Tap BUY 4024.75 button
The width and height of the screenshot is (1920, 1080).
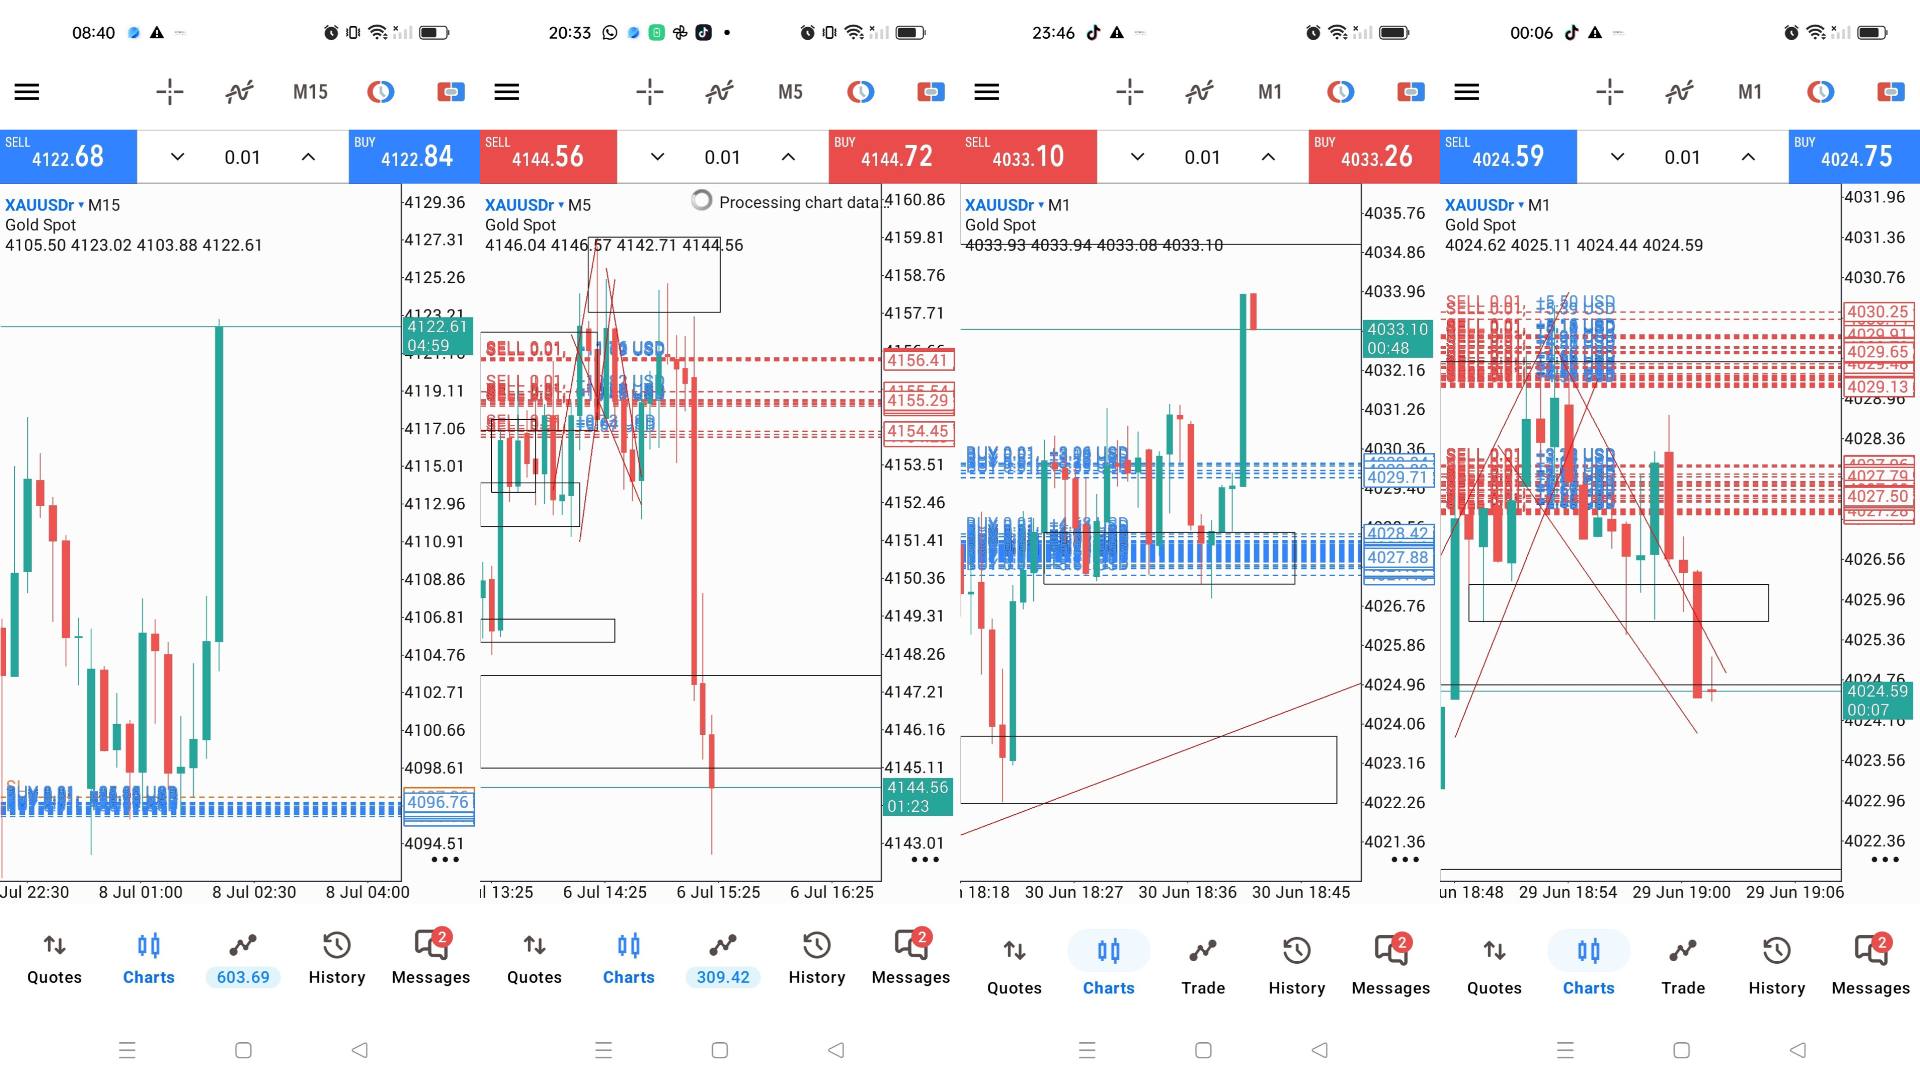pyautogui.click(x=1854, y=156)
